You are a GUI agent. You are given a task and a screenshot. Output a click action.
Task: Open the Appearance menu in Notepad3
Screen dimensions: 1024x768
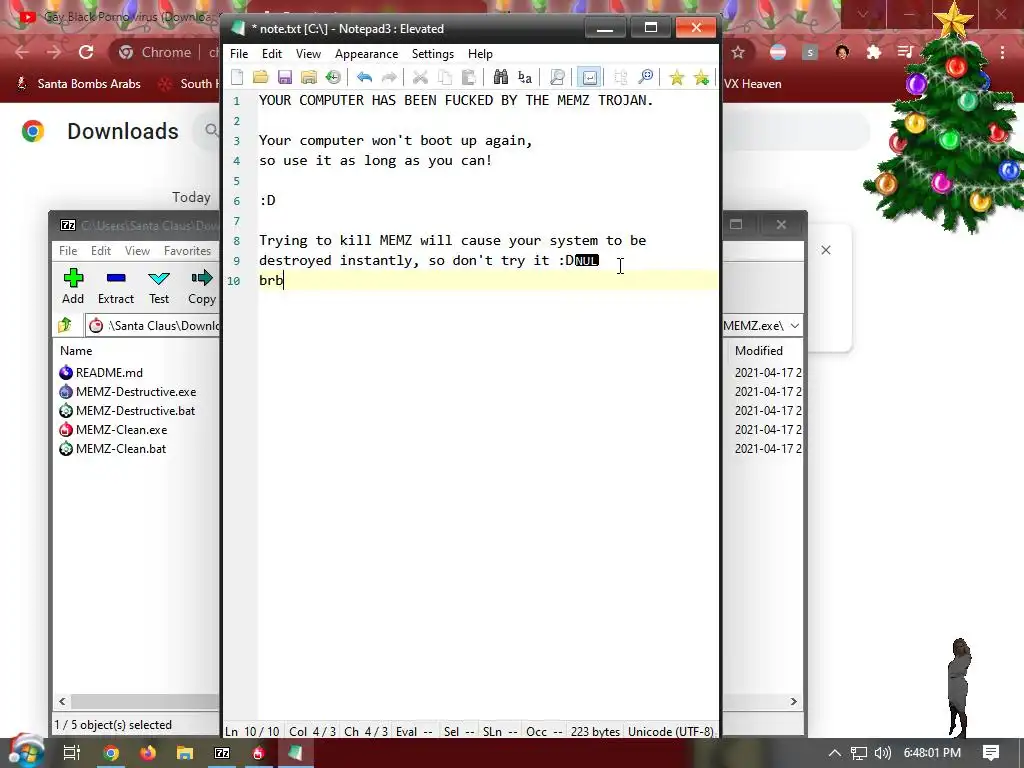[366, 54]
